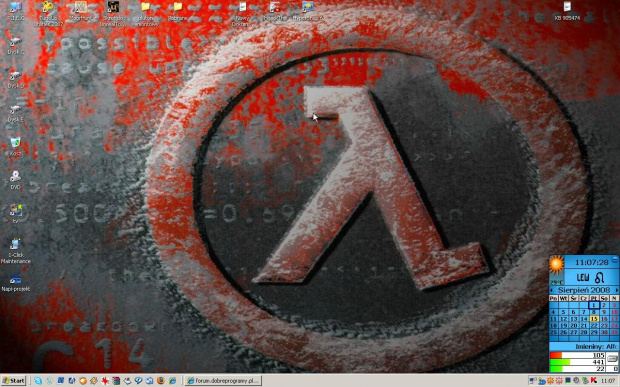Open Internet Explorer quick launch icon
This screenshot has height=387, width=620.
(172, 381)
